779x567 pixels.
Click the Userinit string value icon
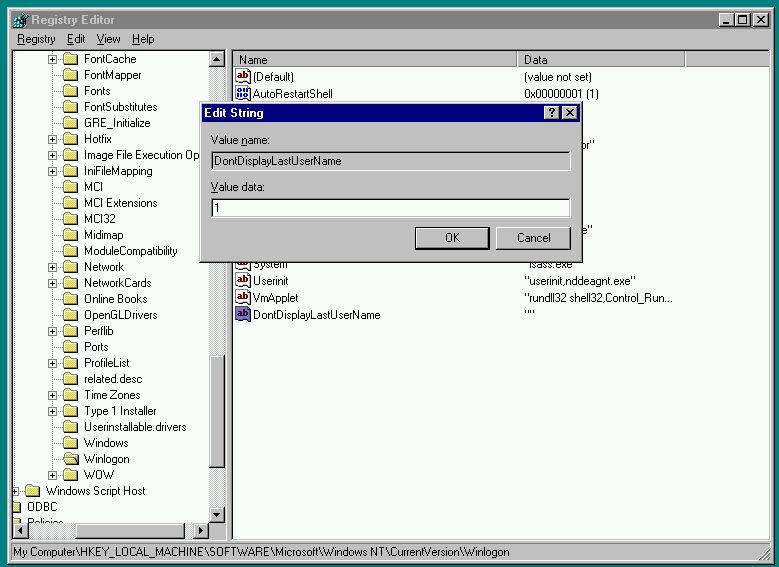242,280
